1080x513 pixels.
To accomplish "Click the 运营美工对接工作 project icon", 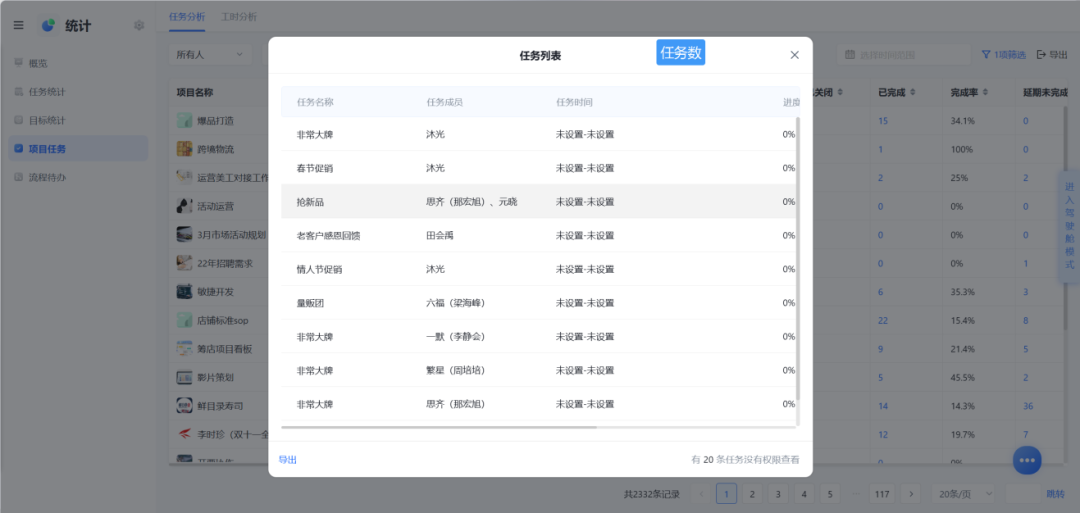I will [x=184, y=177].
